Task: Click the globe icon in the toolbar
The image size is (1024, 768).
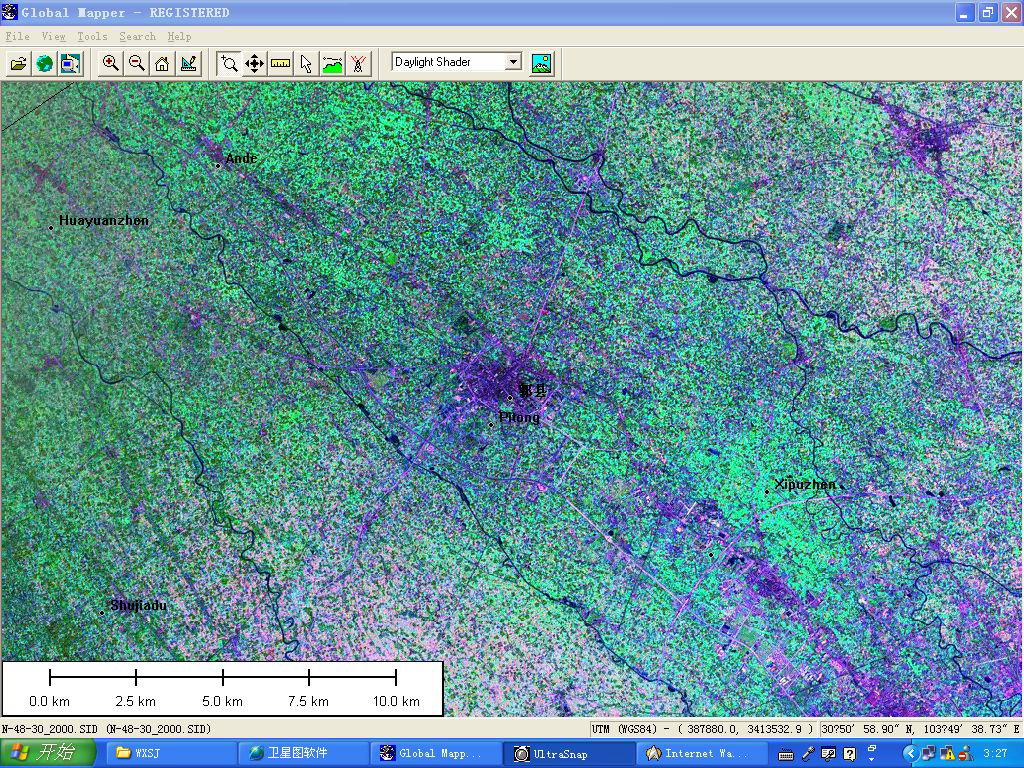Action: 44,64
